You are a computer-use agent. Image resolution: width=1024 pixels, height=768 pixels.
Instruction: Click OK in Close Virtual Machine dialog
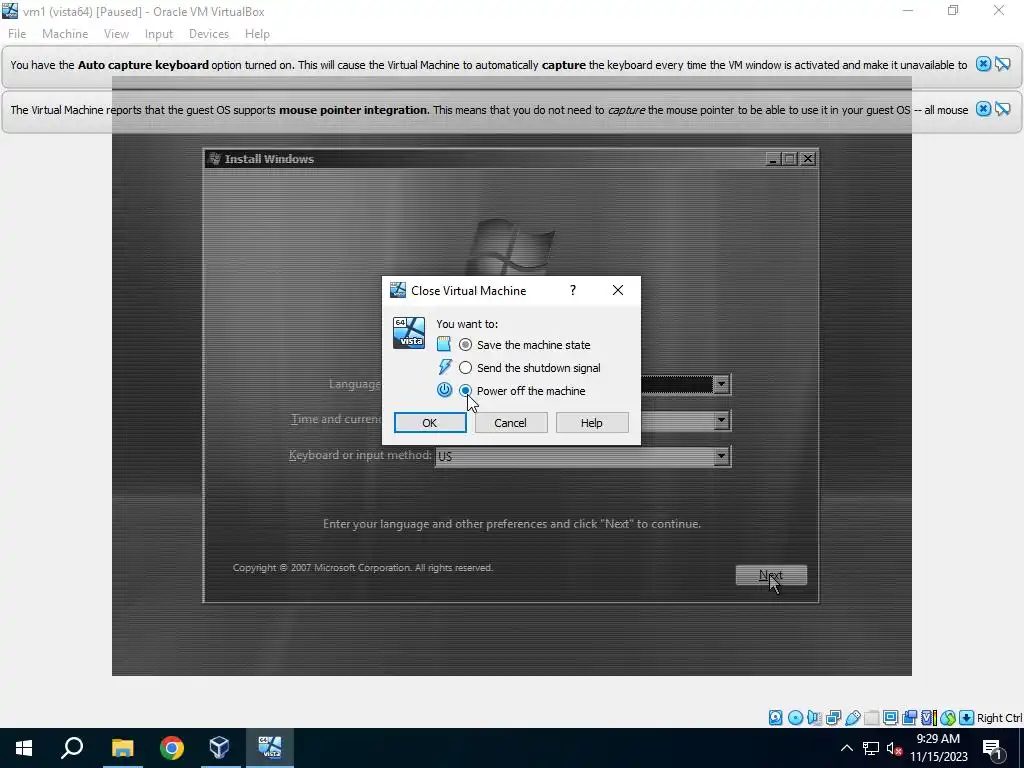(430, 423)
